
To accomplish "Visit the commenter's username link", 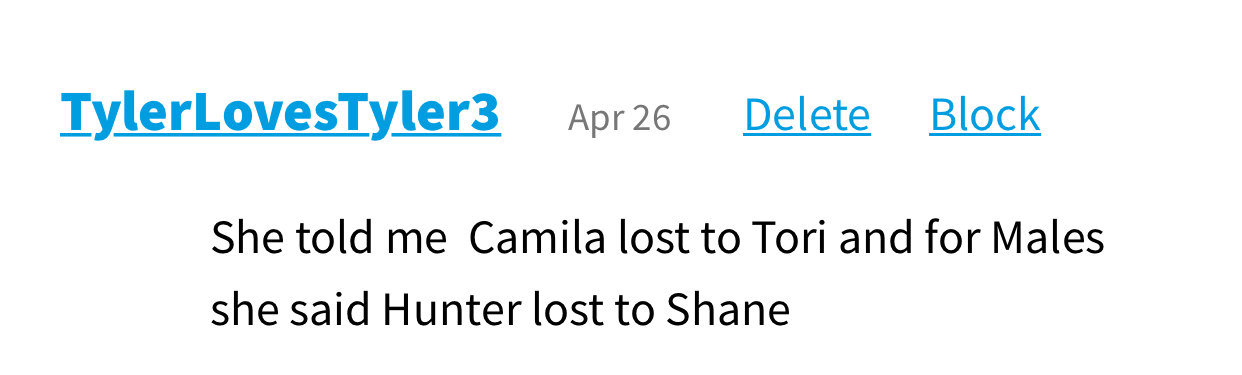I will pos(280,114).
